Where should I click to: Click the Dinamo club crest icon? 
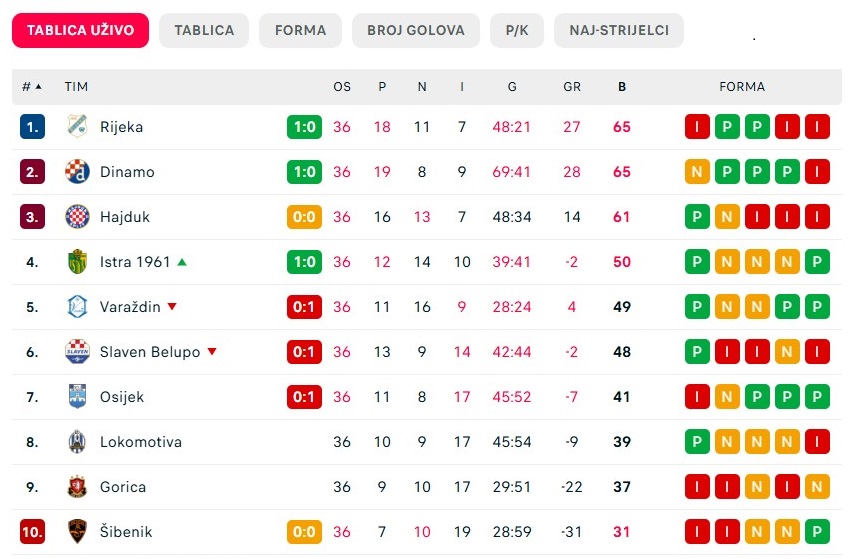77,172
